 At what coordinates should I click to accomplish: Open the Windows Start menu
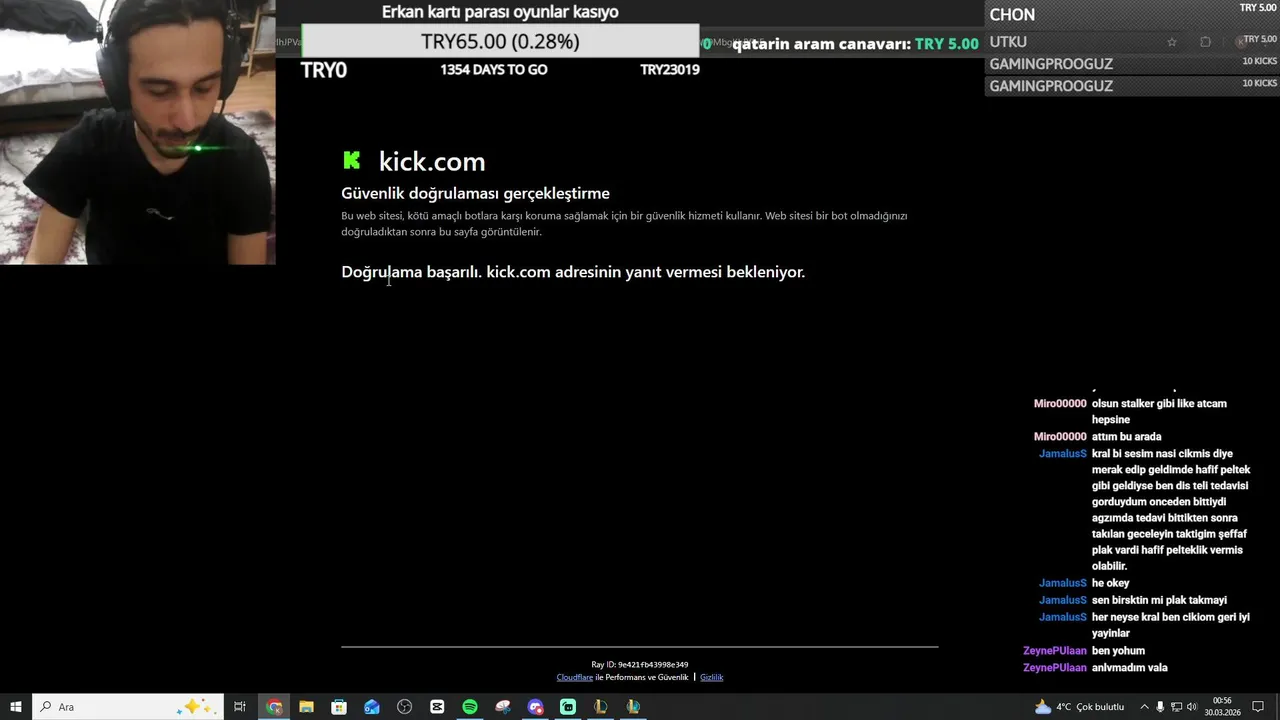16,707
